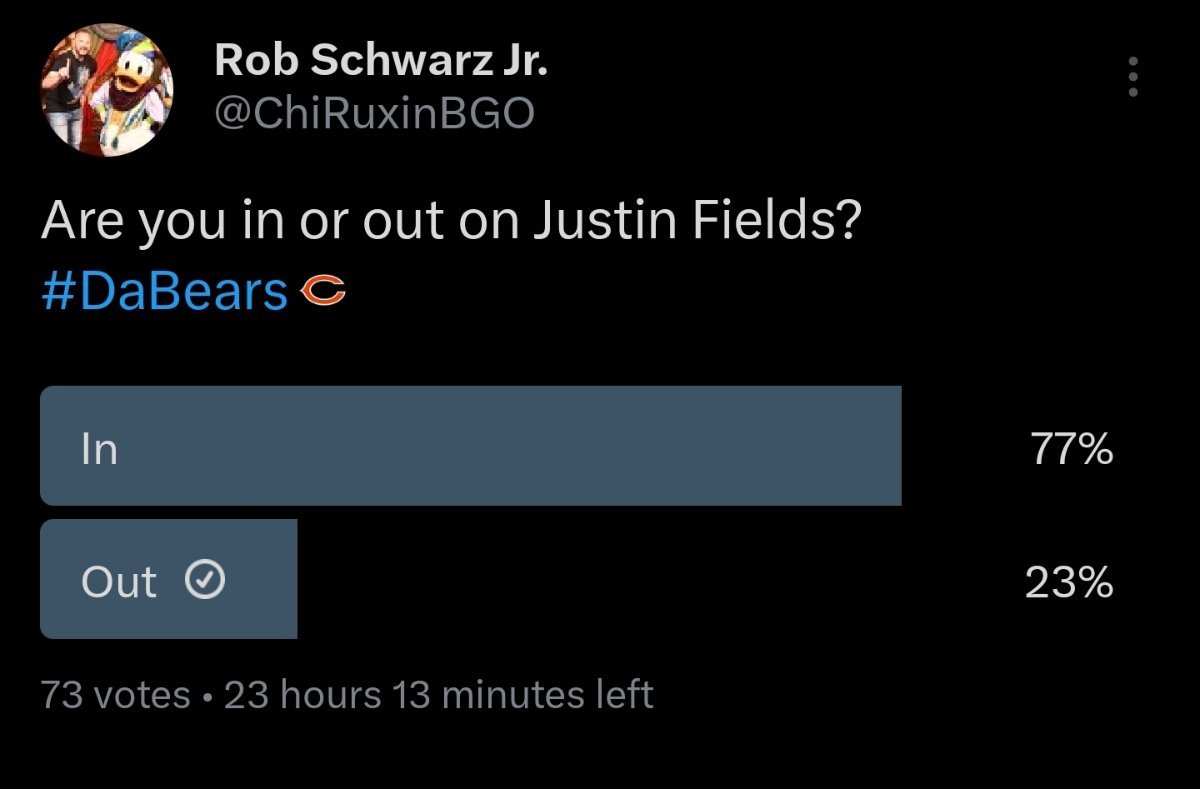Click the "Justin Fields?" words in the tweet
The height and width of the screenshot is (789, 1200).
click(695, 222)
